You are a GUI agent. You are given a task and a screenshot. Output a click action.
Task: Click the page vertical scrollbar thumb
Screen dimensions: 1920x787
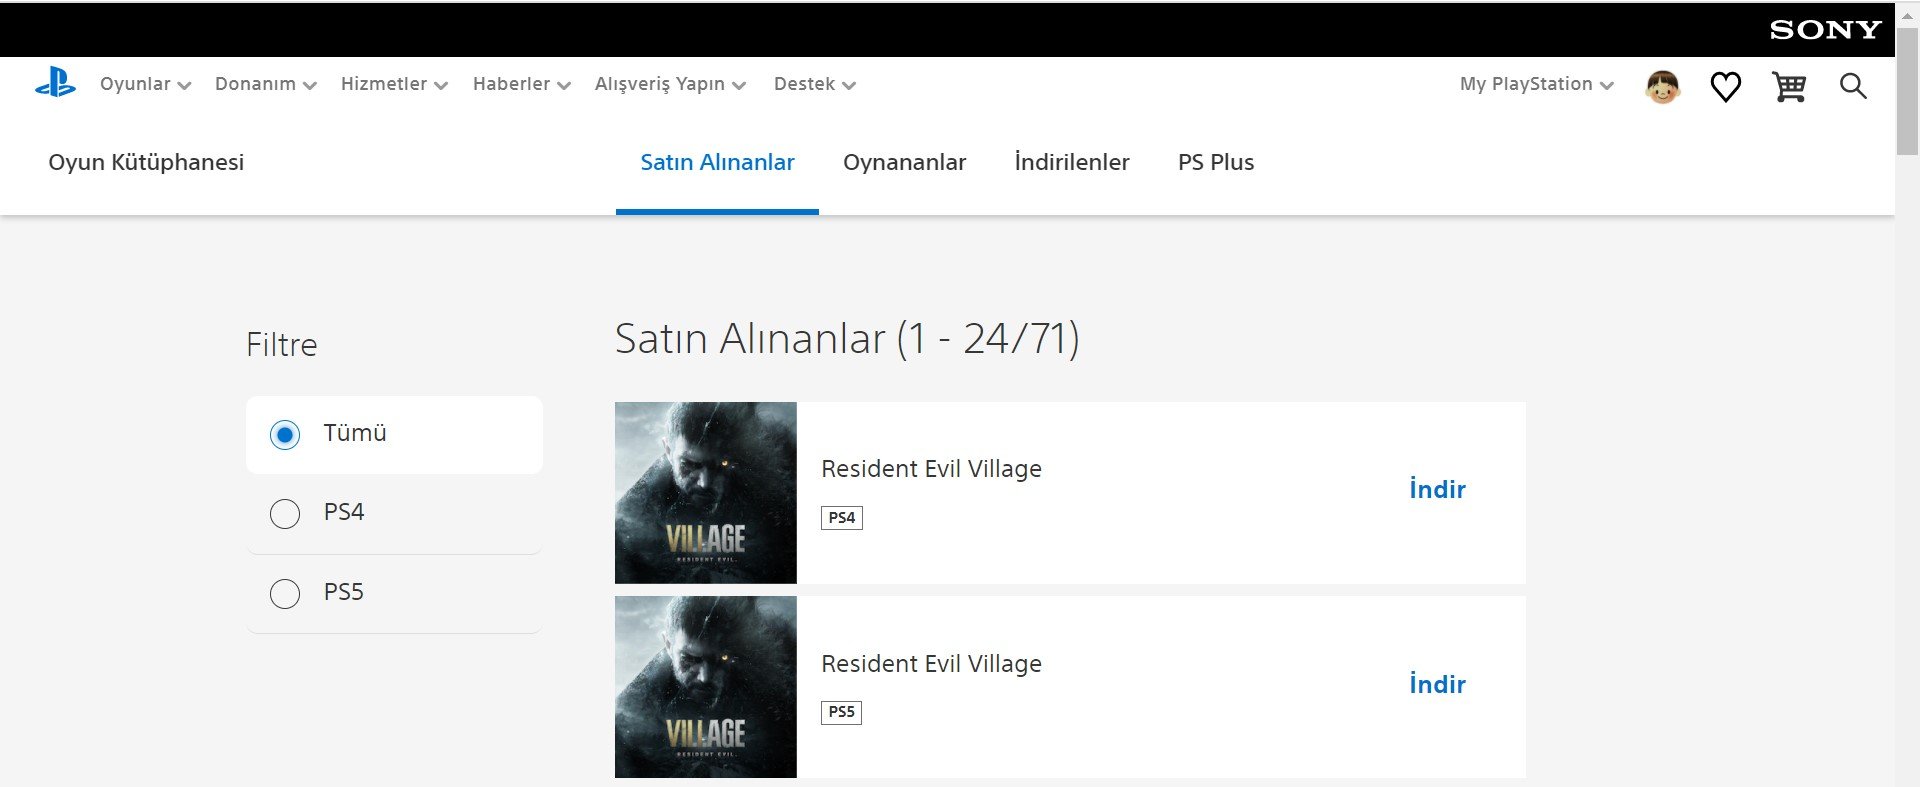pos(1907,92)
